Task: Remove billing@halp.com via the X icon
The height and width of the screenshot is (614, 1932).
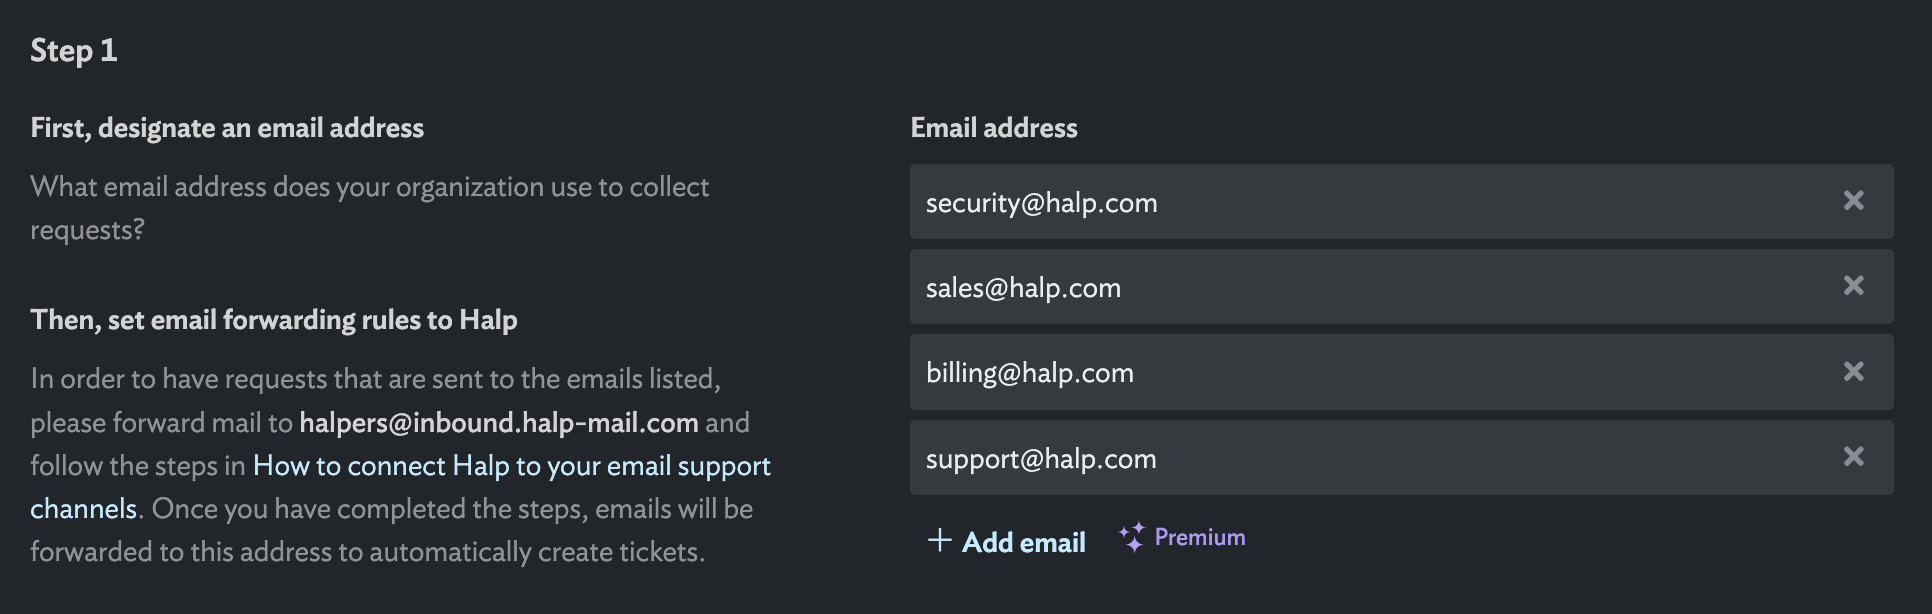Action: [x=1853, y=372]
